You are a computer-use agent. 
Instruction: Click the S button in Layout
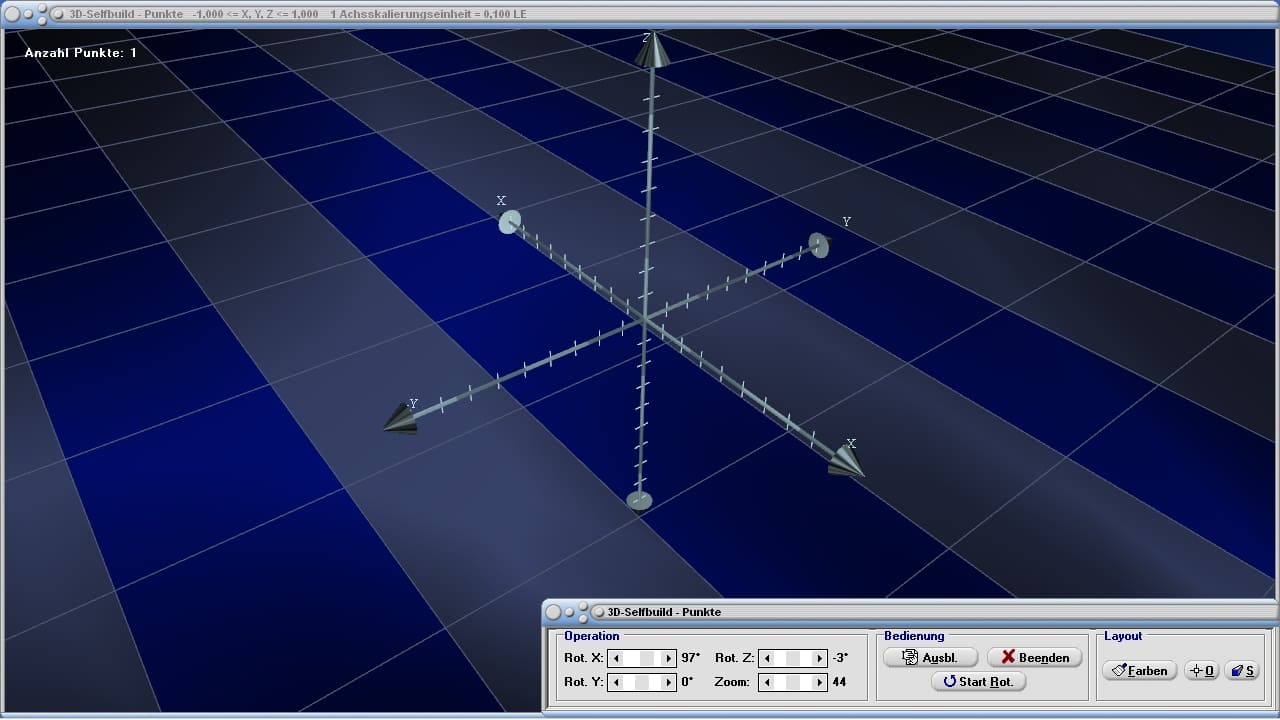[x=1243, y=670]
